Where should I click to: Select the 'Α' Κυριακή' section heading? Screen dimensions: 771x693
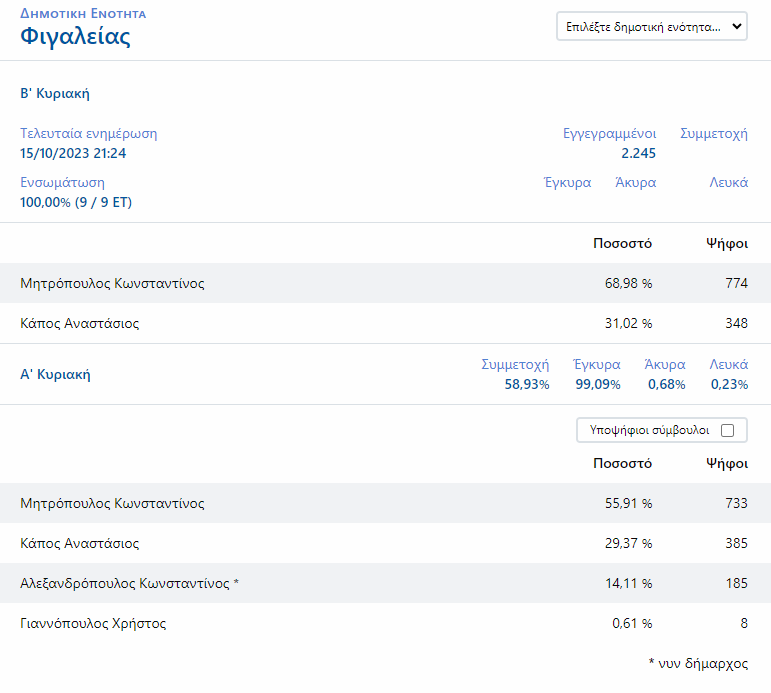pyautogui.click(x=55, y=375)
